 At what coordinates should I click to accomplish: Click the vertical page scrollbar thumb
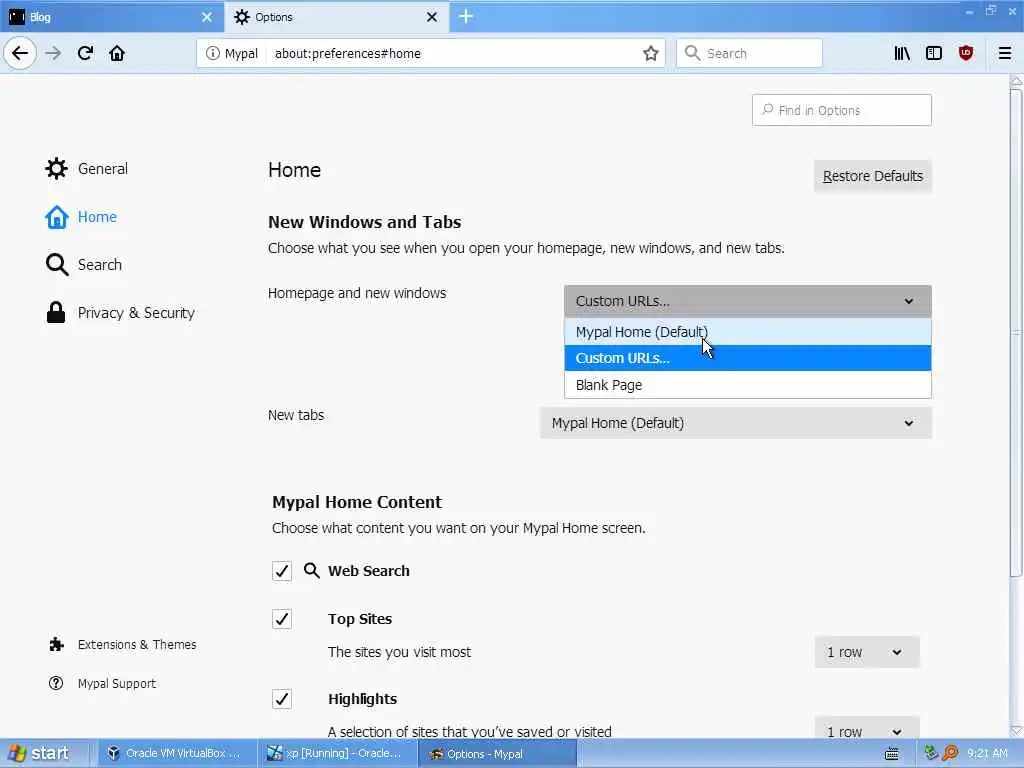click(1016, 333)
